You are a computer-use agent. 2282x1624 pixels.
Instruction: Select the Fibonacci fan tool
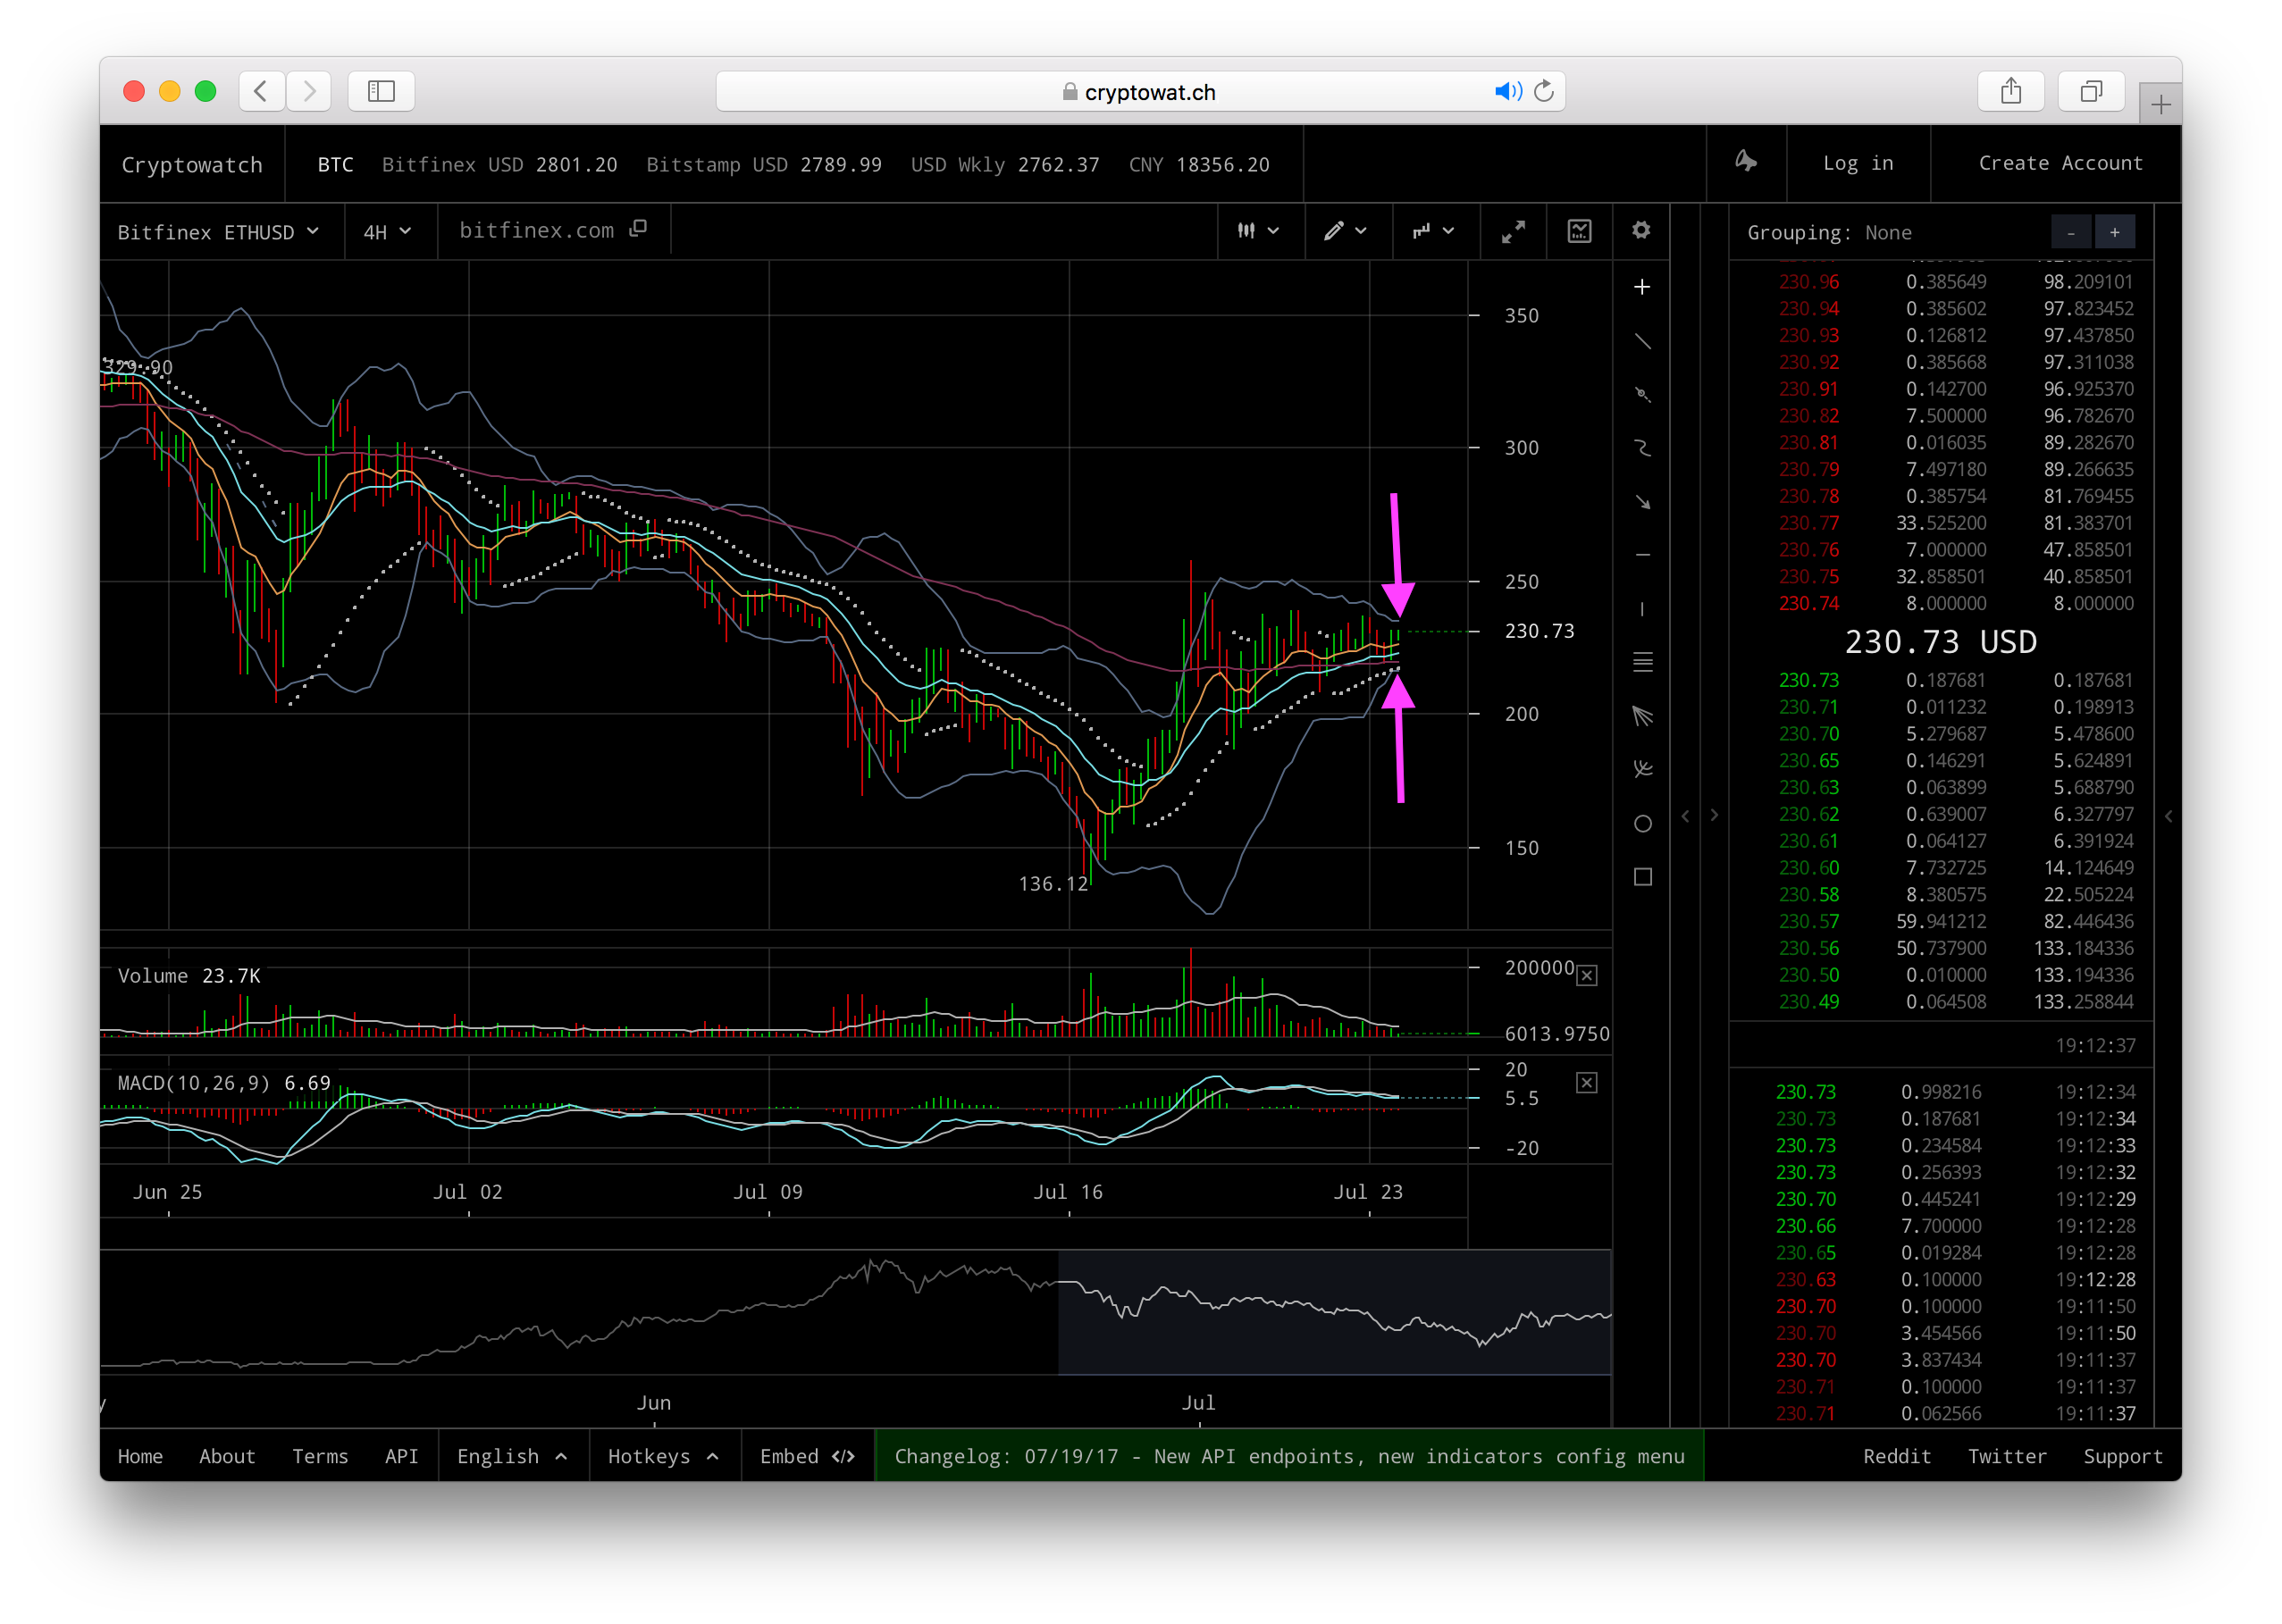1642,716
